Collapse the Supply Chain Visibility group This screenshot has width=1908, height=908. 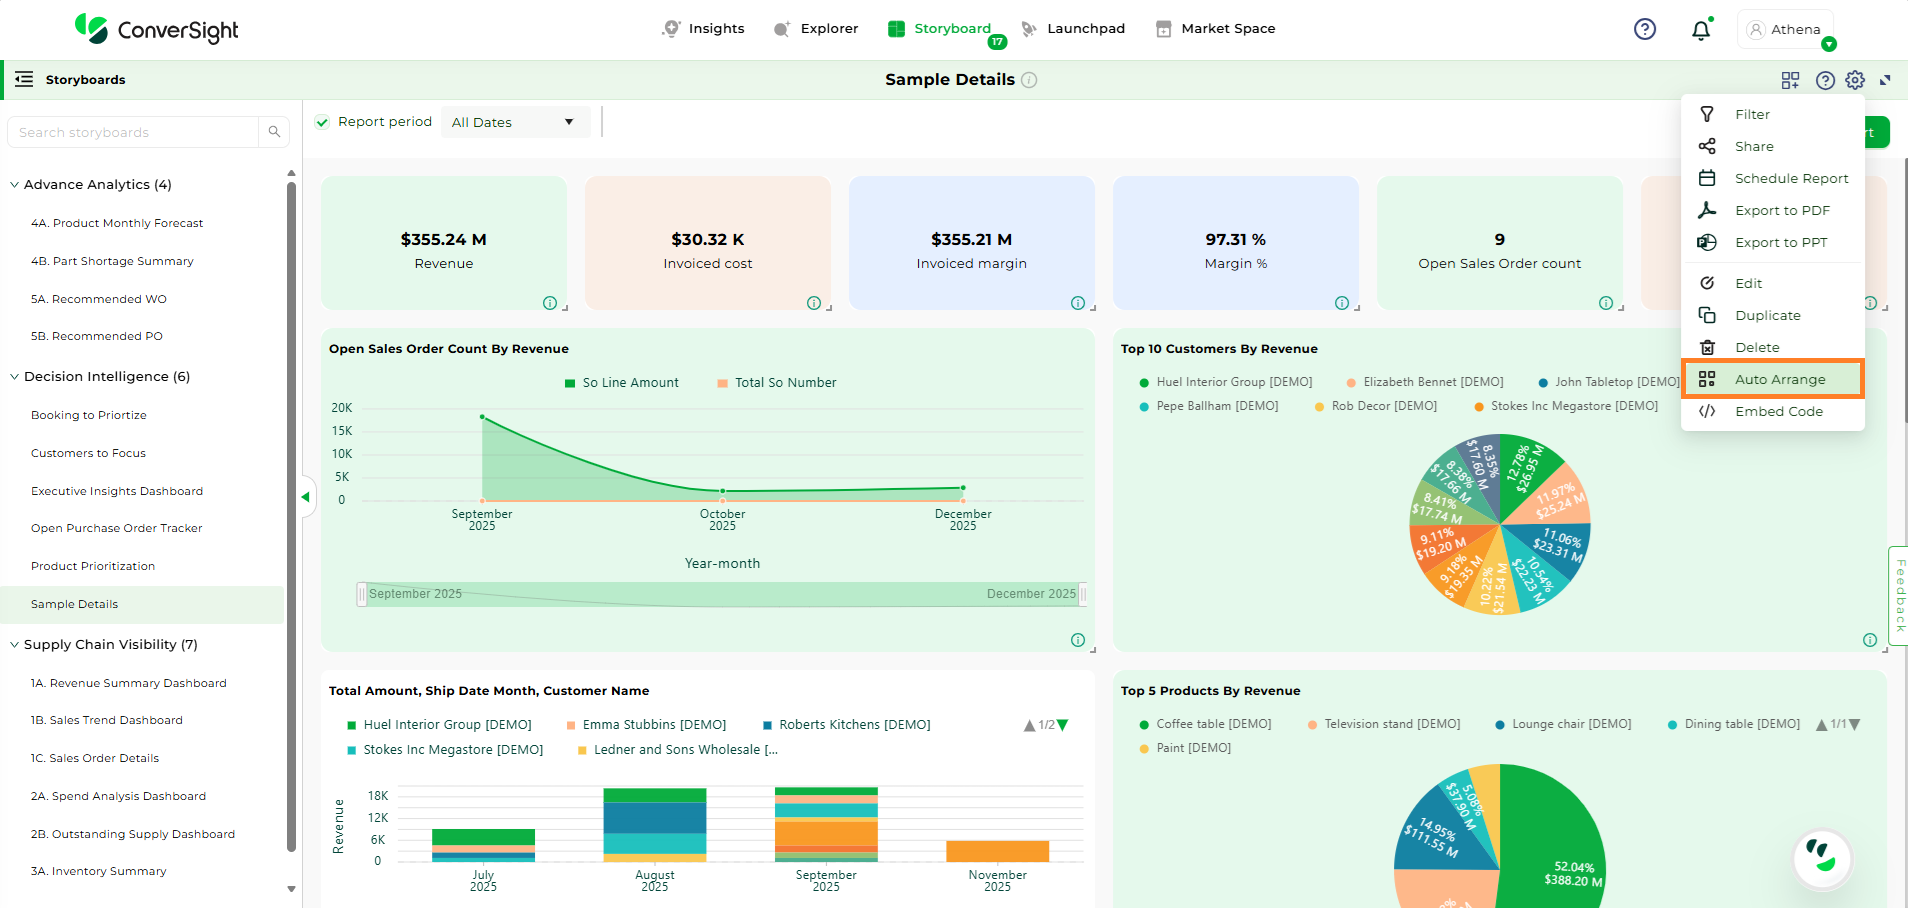(15, 645)
